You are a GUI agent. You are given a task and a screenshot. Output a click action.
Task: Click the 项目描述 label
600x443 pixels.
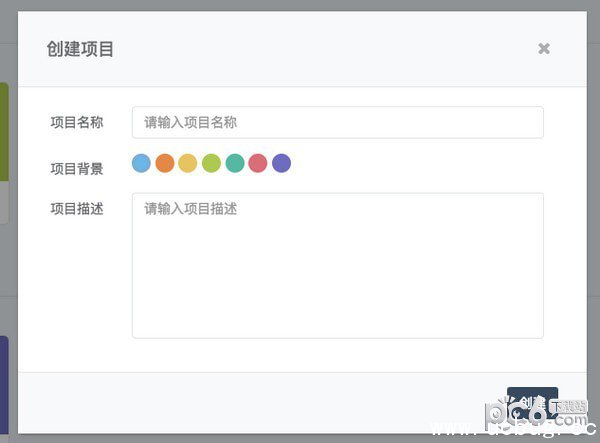point(77,209)
